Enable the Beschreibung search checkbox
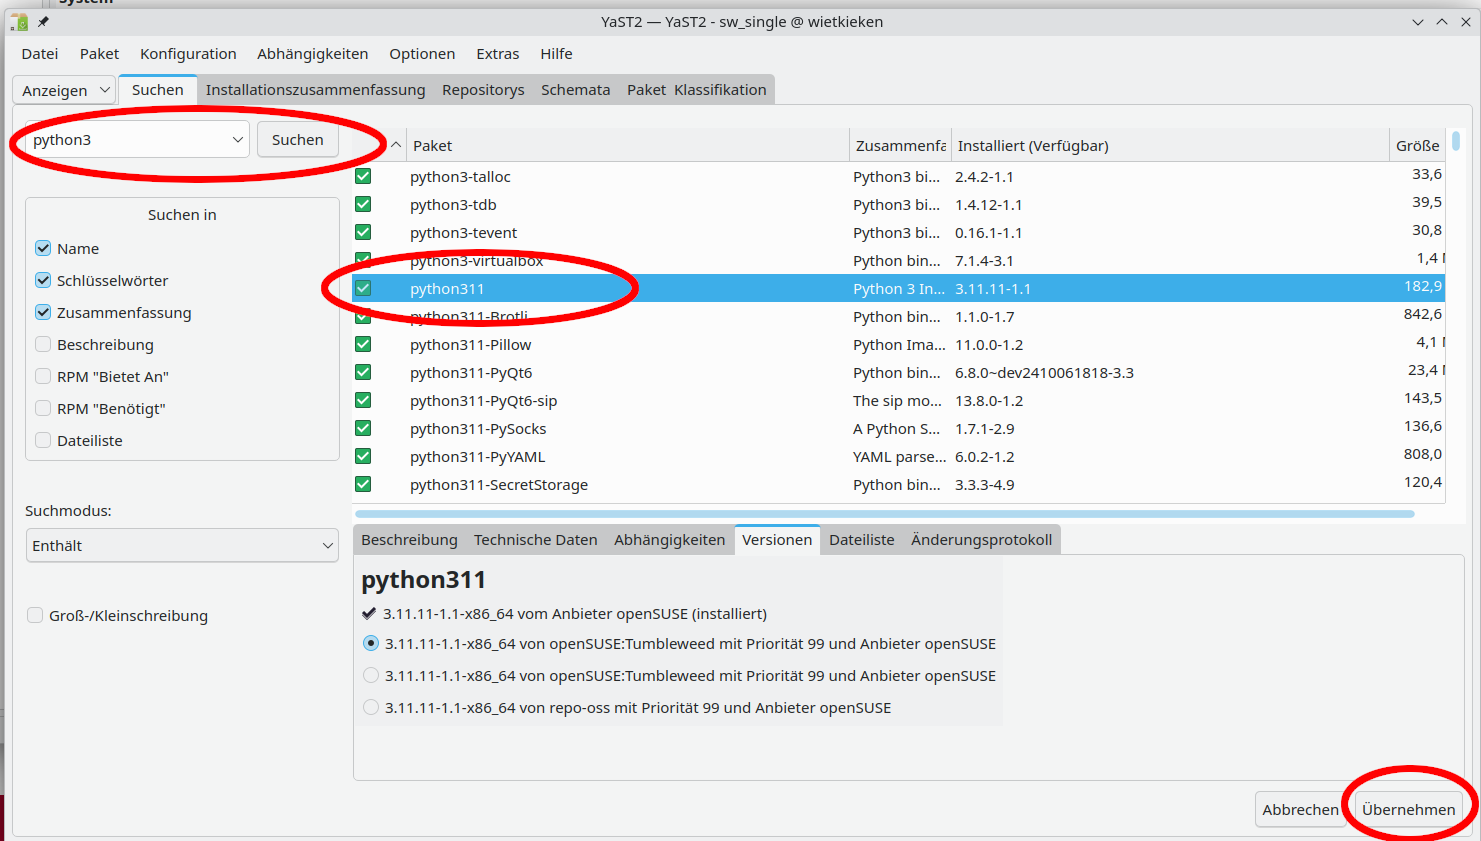Image resolution: width=1481 pixels, height=841 pixels. click(43, 345)
